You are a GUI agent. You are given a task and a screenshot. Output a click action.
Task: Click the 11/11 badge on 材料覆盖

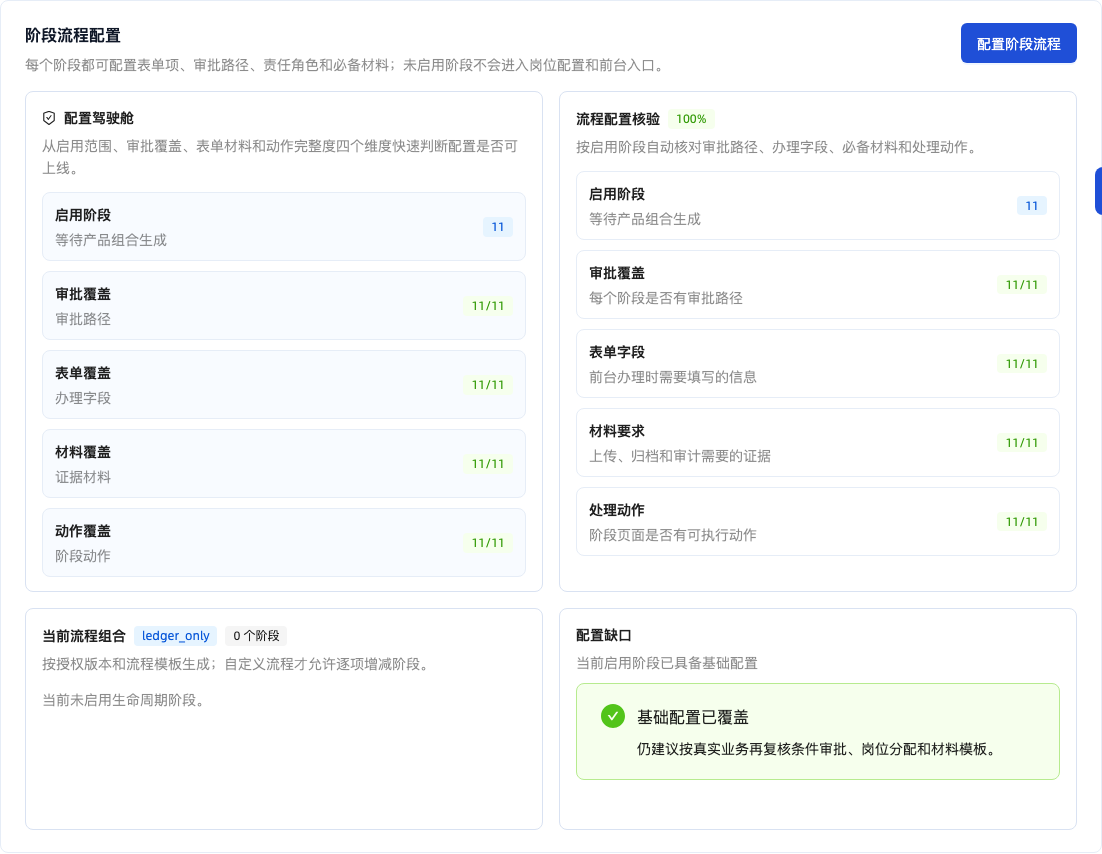point(488,464)
